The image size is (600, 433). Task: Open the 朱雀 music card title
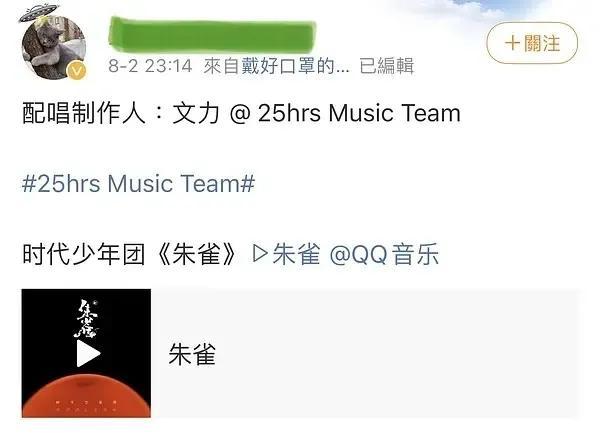(x=192, y=354)
